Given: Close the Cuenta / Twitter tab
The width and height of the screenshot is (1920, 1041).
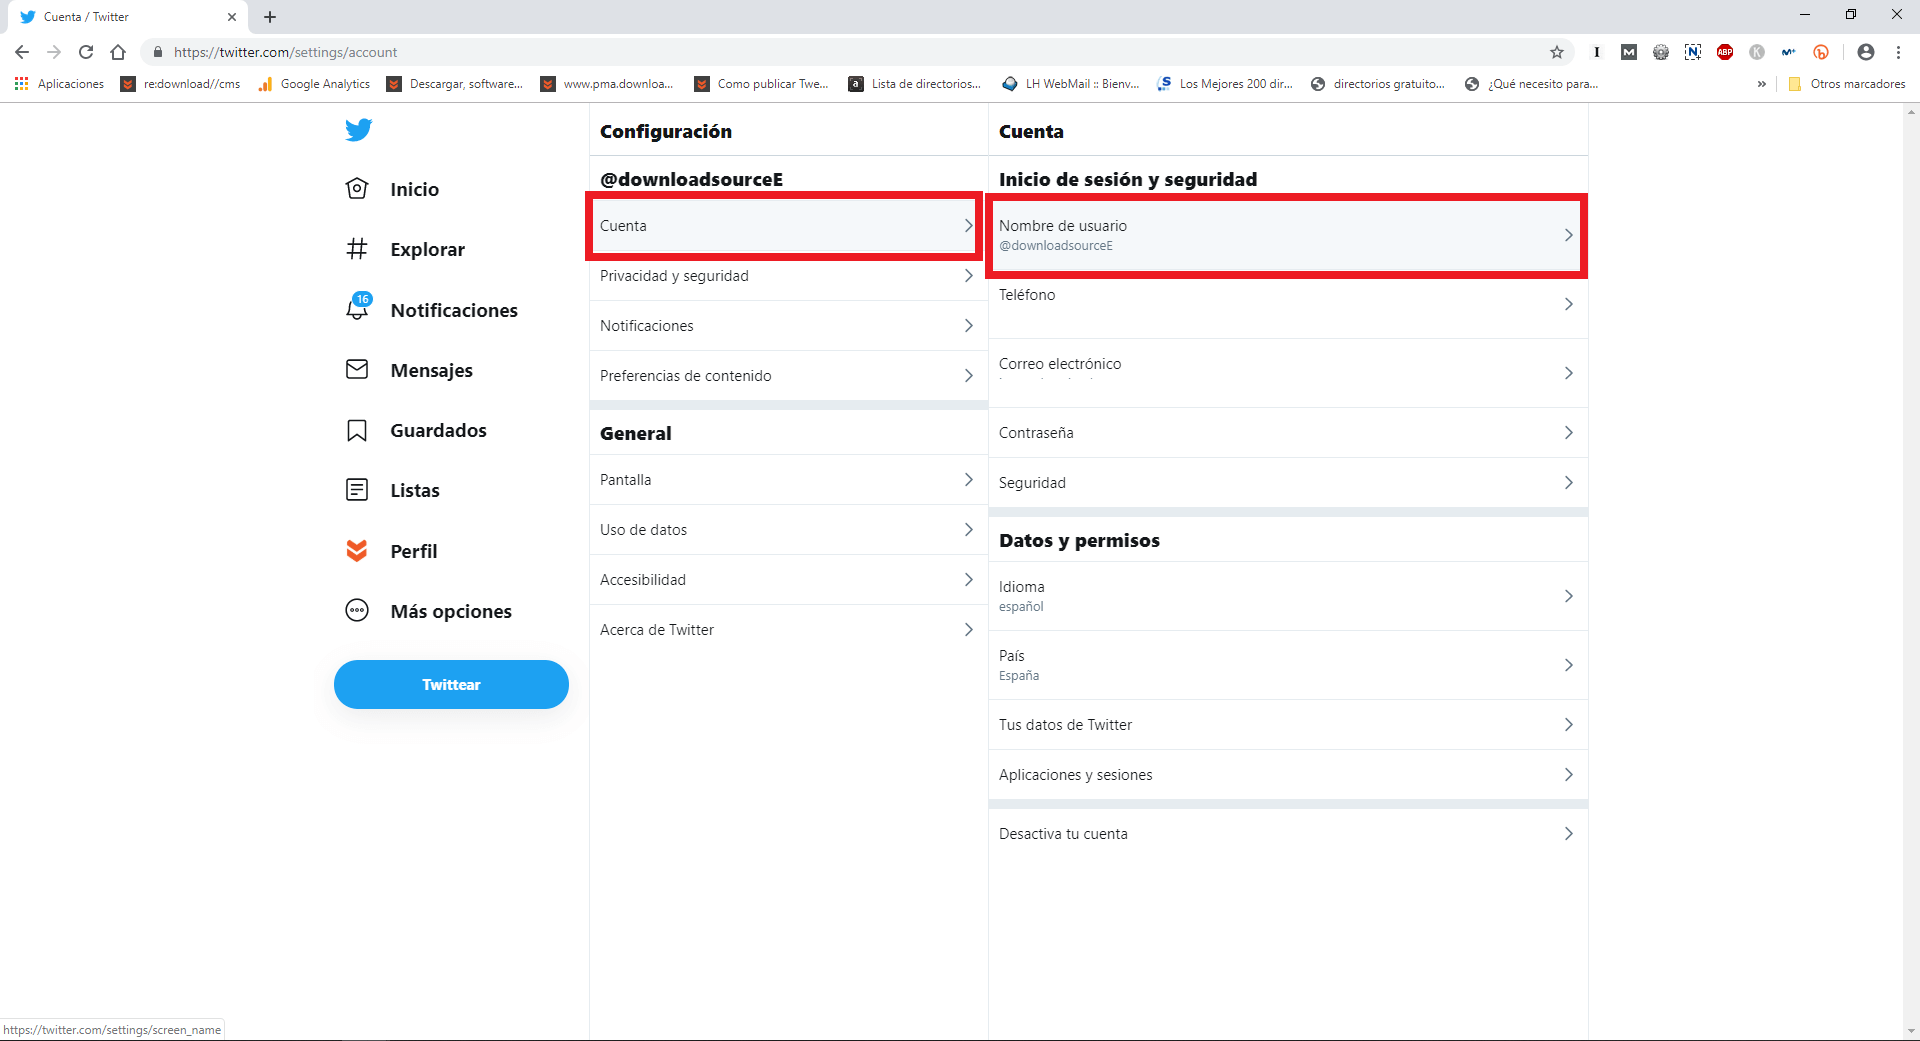Looking at the screenshot, I should click(x=232, y=17).
